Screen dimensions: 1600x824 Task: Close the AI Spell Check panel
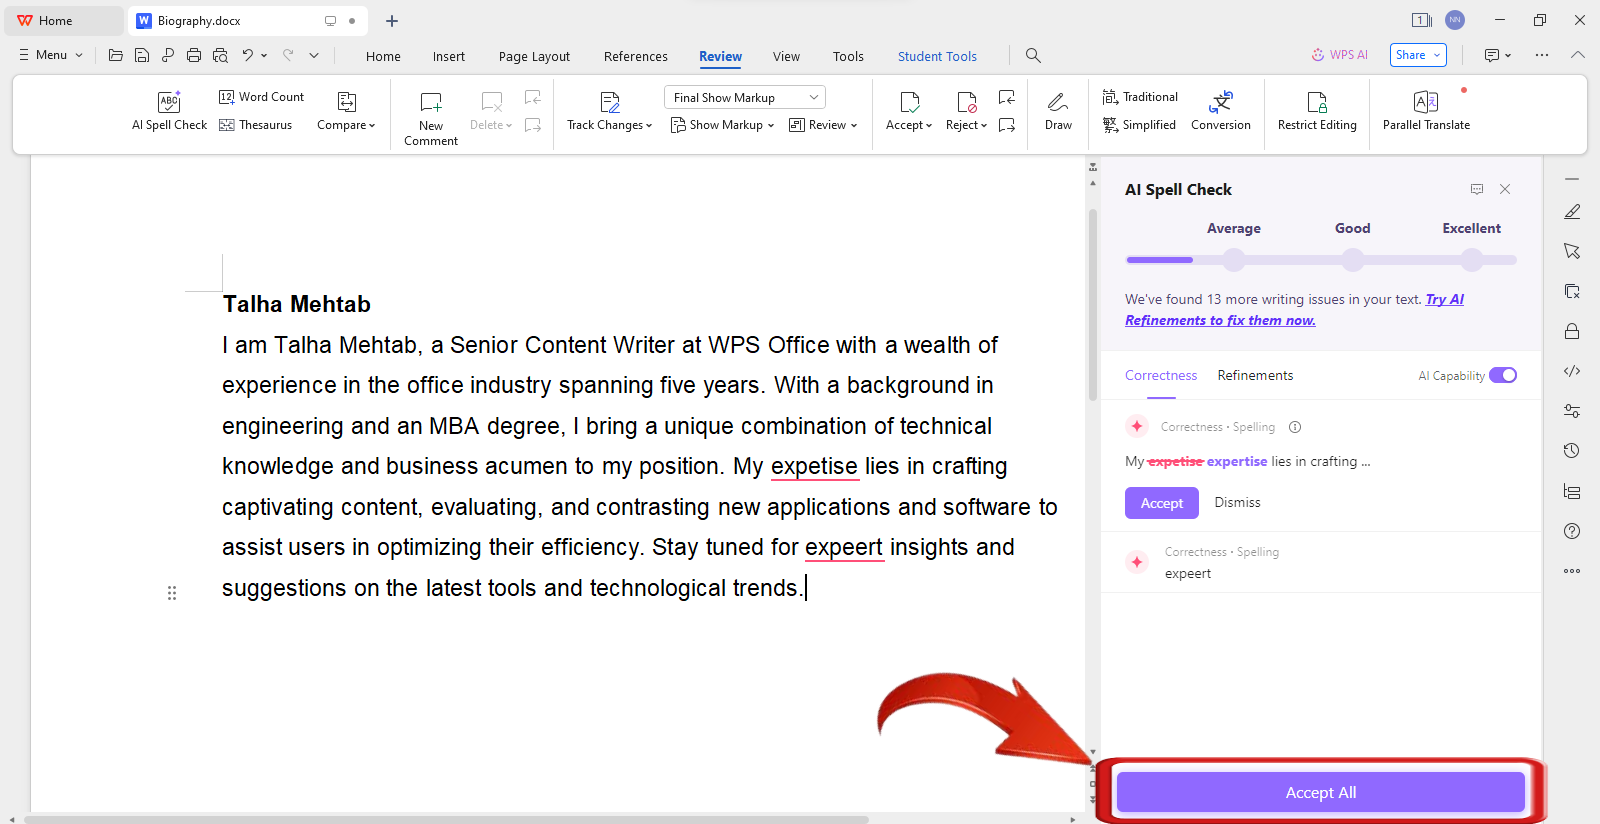(x=1505, y=189)
